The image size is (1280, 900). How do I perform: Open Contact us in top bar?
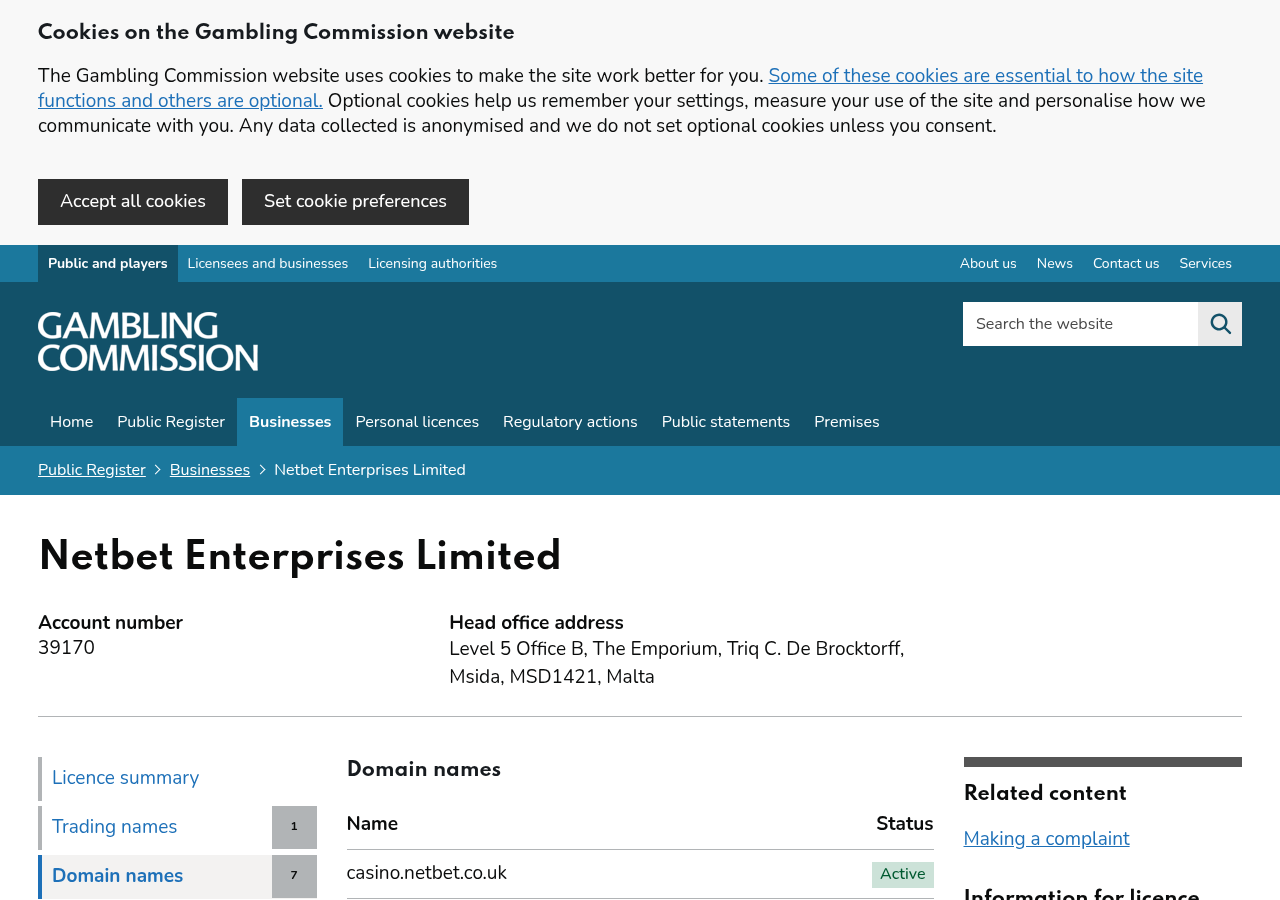coord(1126,264)
